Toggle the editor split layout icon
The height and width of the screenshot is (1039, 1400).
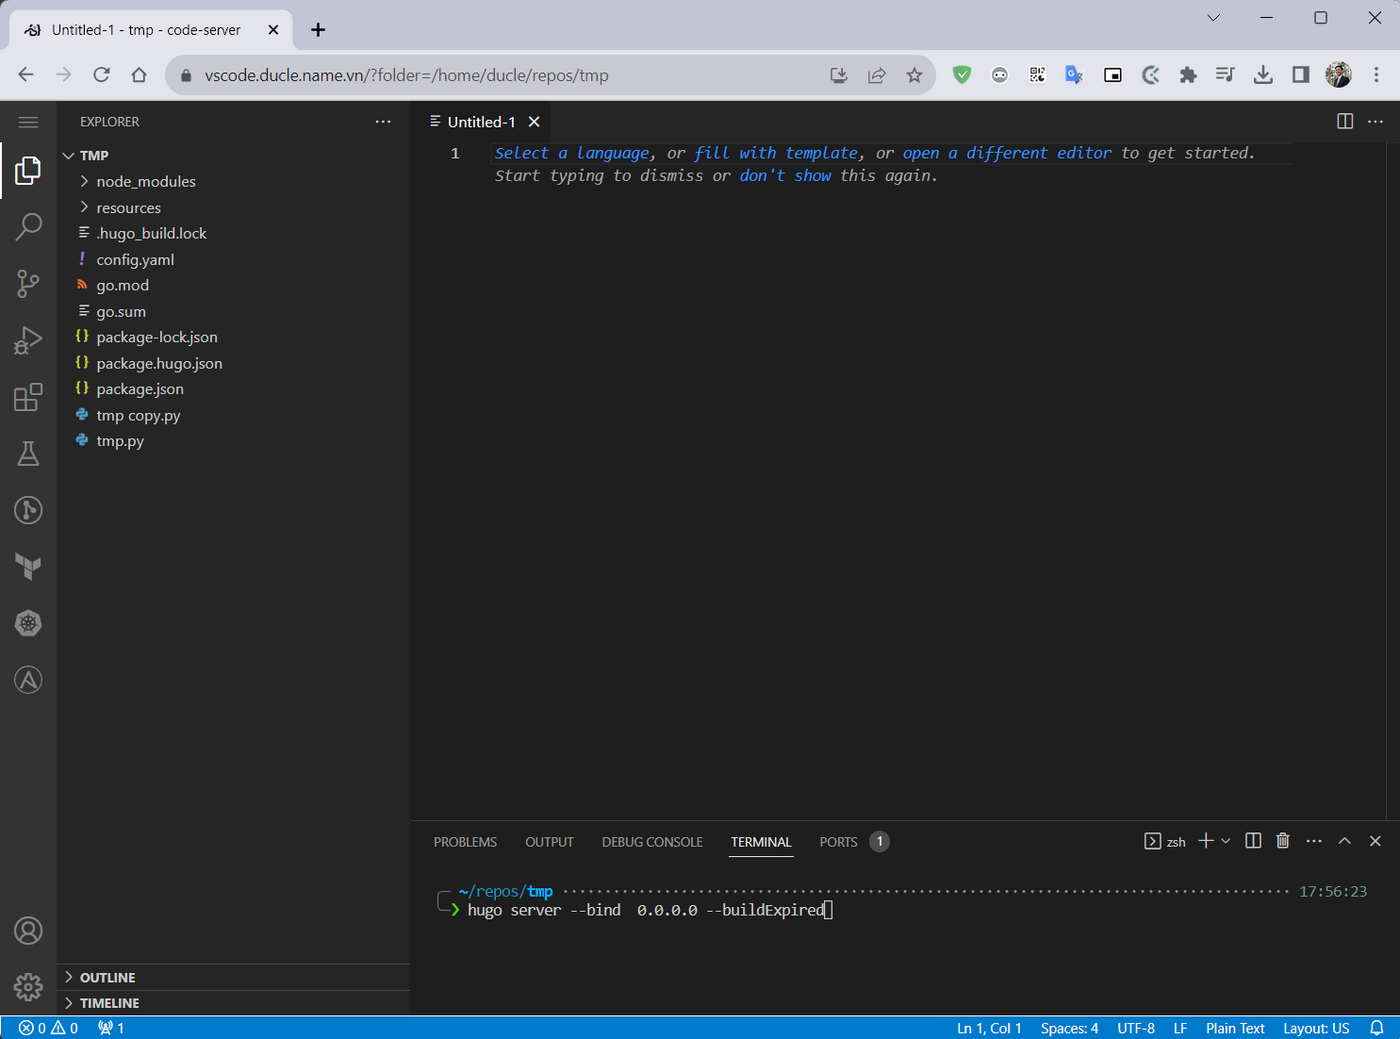pyautogui.click(x=1343, y=121)
